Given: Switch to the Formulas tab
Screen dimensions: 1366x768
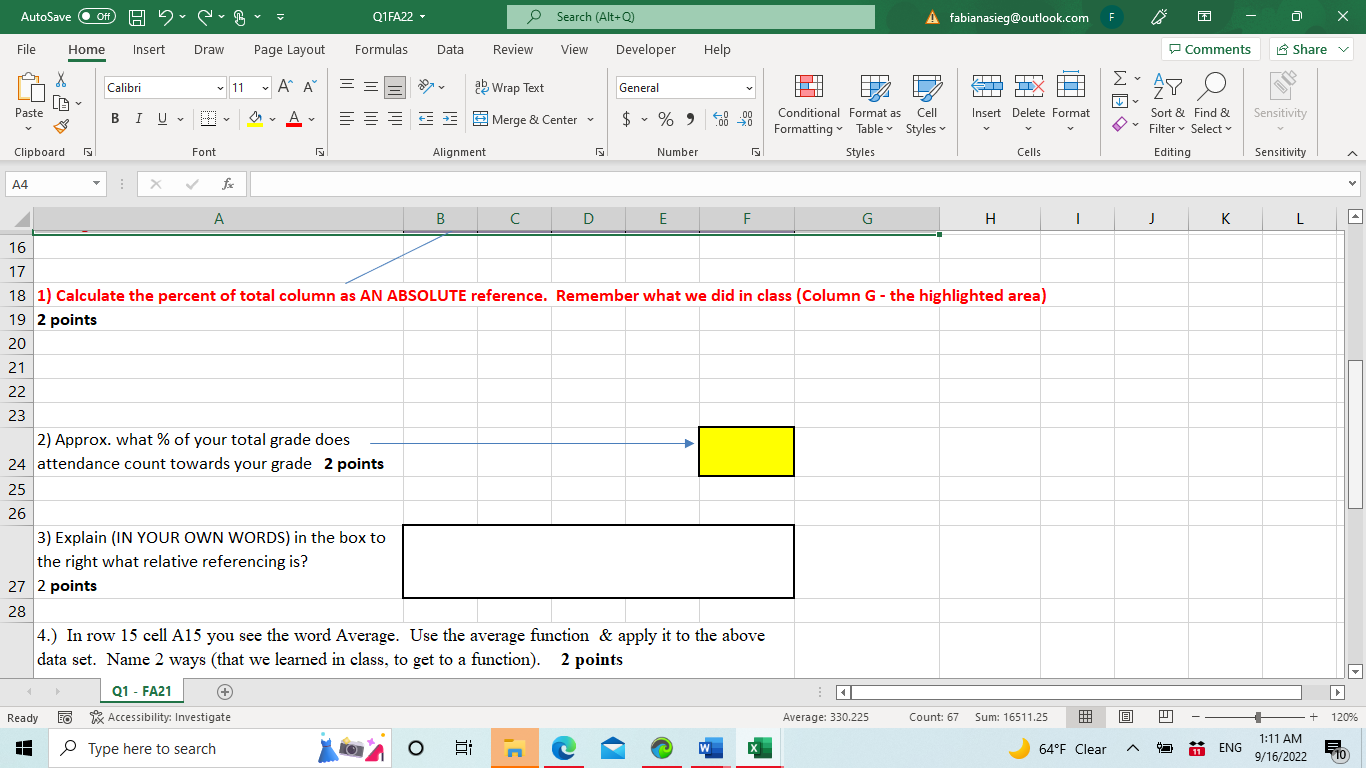Looking at the screenshot, I should click(381, 49).
